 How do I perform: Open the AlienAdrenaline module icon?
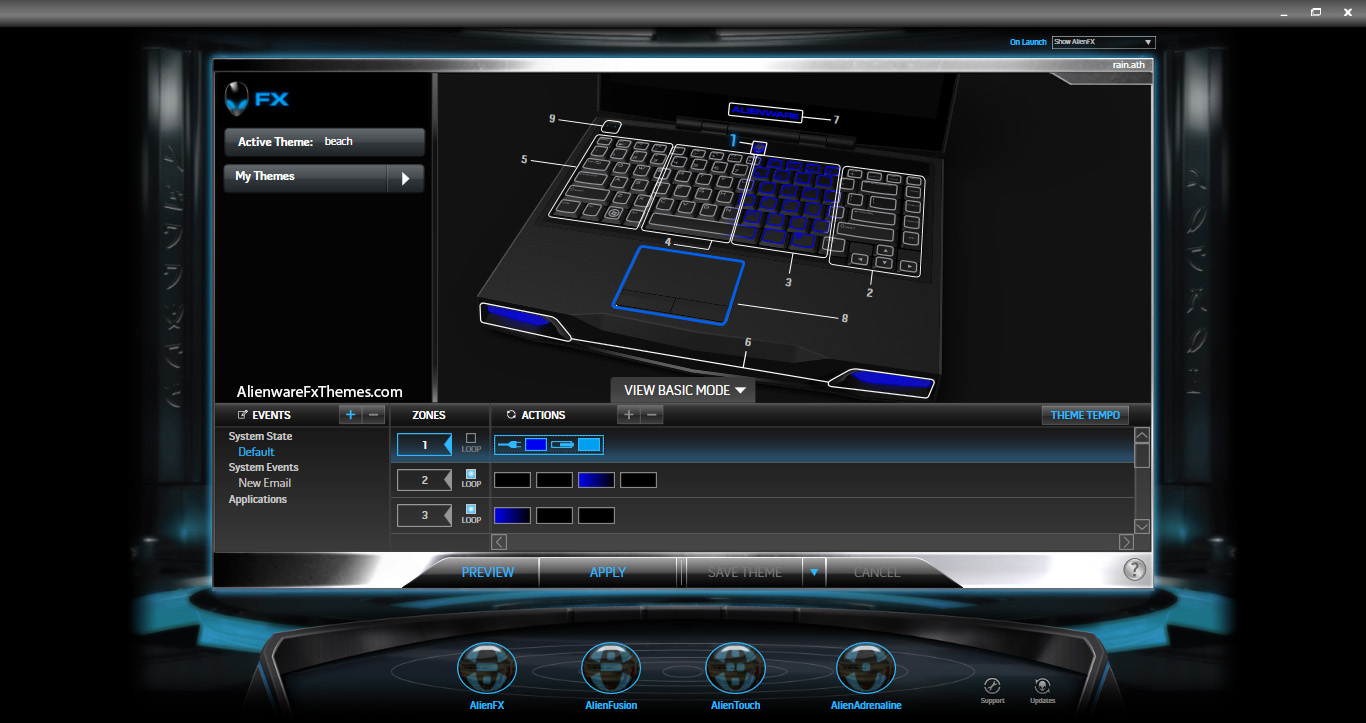866,668
